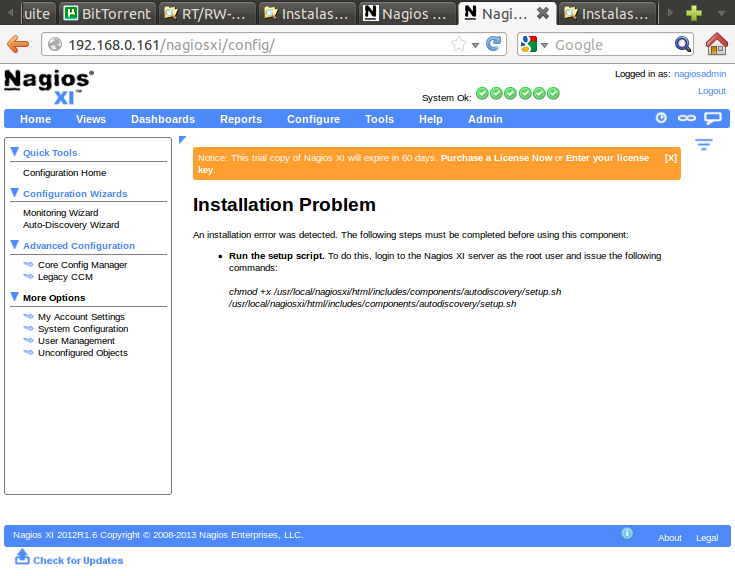
Task: Open the Home menu
Action: [x=36, y=119]
